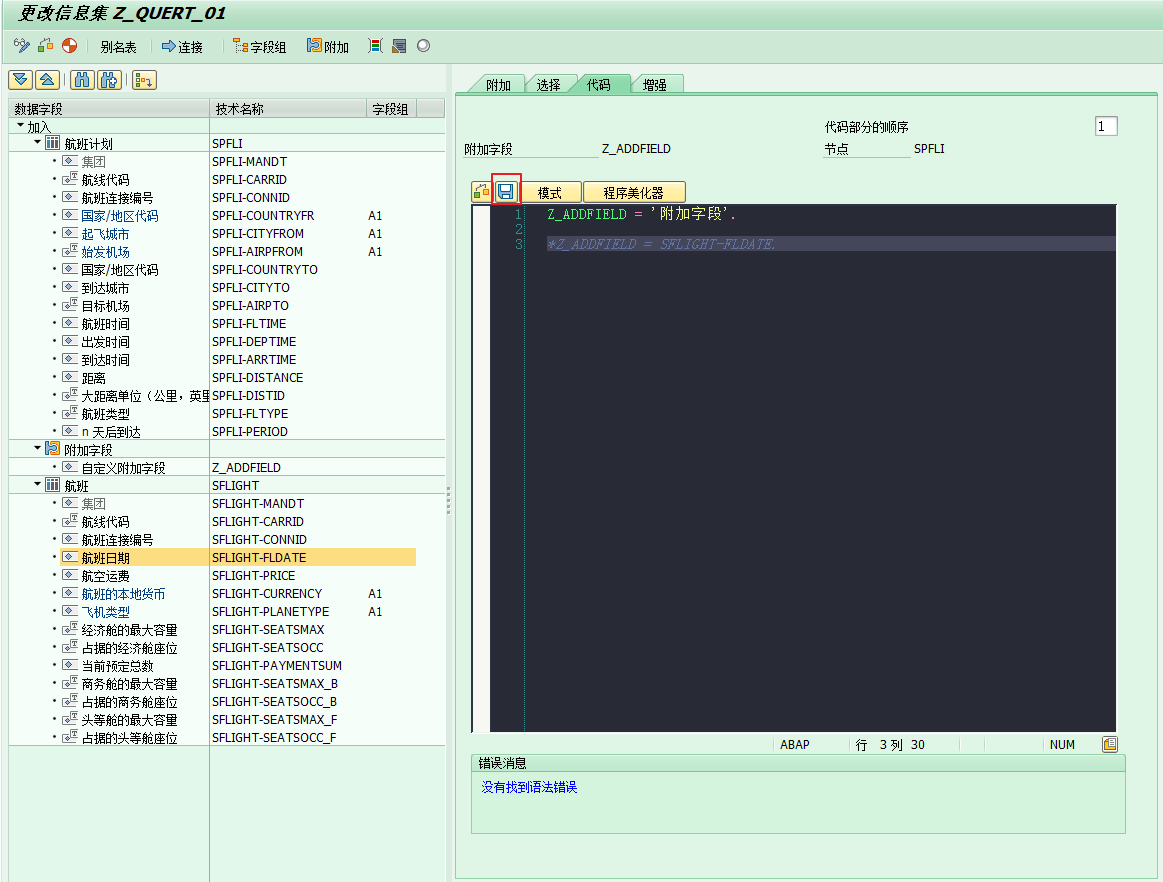Click the 字段组 toolbar button
This screenshot has width=1163, height=882.
(259, 47)
